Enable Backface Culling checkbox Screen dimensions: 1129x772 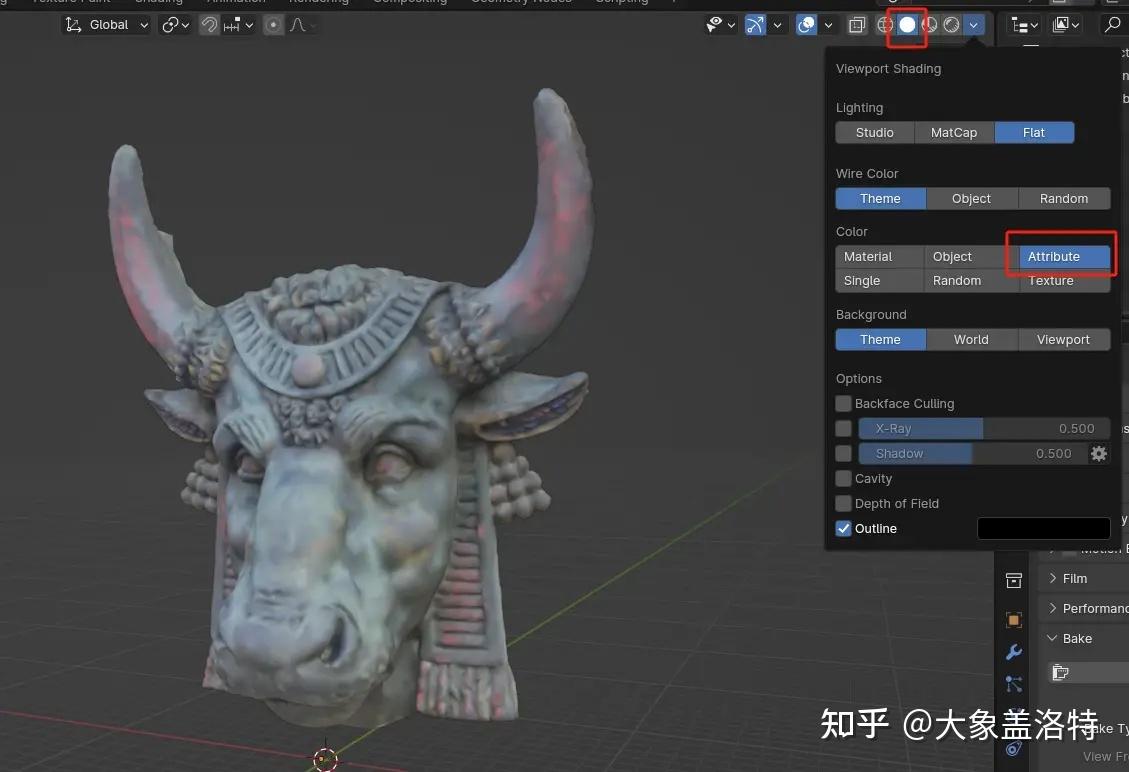[x=843, y=403]
